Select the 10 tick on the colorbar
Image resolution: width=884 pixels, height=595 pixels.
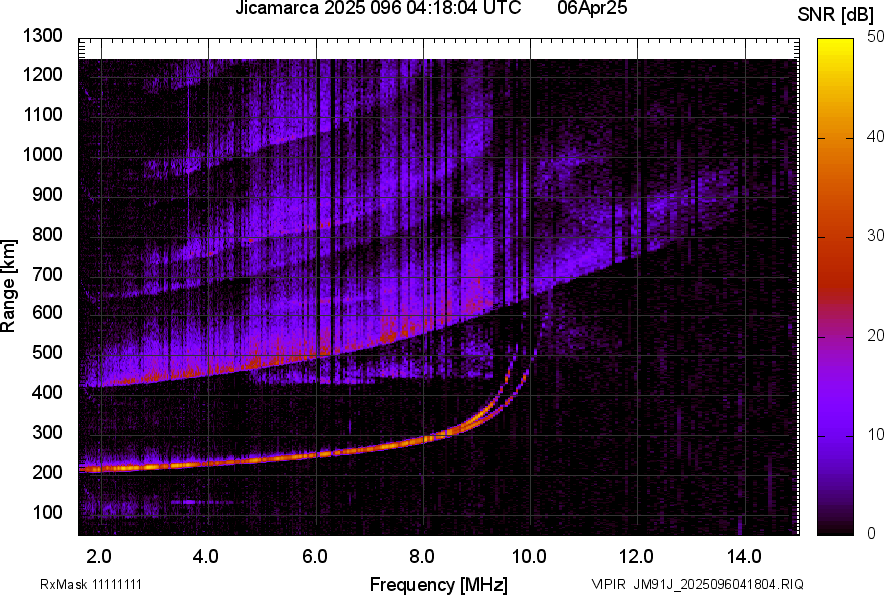tap(877, 435)
